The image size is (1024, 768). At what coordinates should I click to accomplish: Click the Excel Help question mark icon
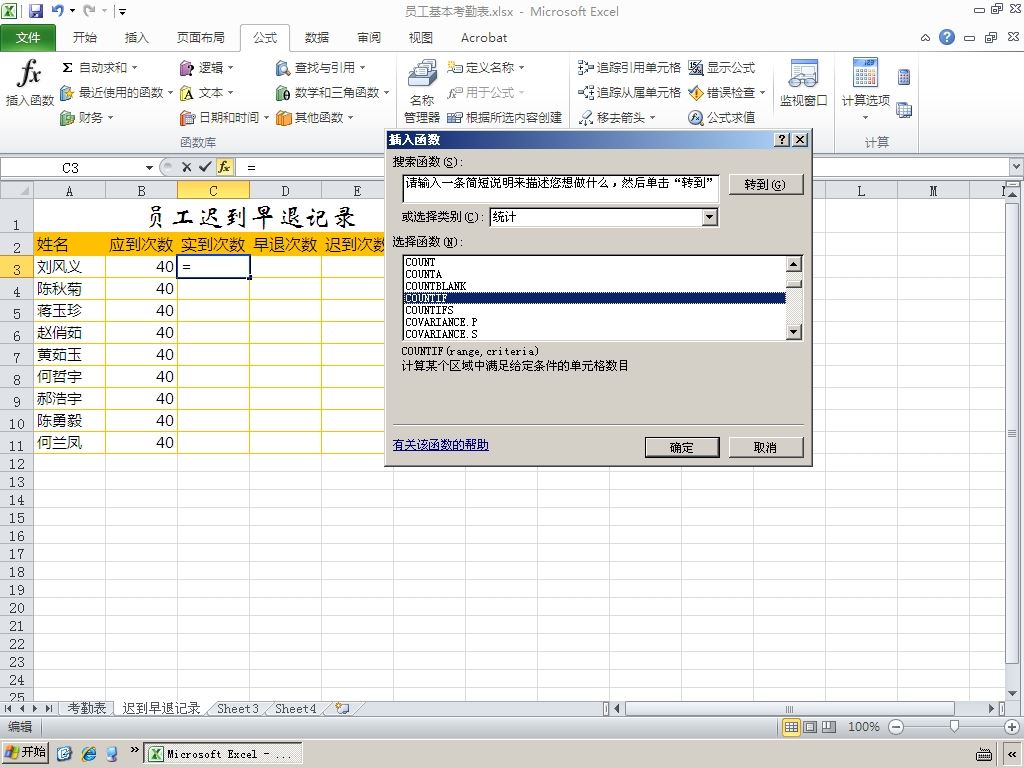tap(946, 37)
